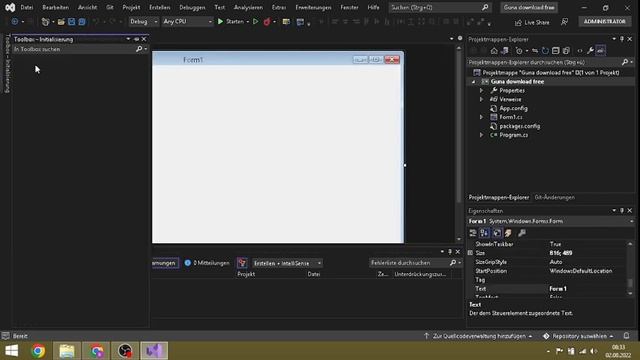Toggle auto-hide pin on Eigenschaften panel
The width and height of the screenshot is (640, 360).
pyautogui.click(x=622, y=211)
